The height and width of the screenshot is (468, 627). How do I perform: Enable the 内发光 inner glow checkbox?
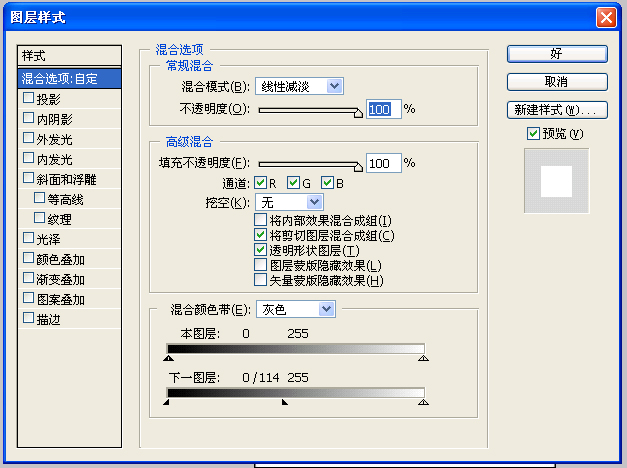28,158
